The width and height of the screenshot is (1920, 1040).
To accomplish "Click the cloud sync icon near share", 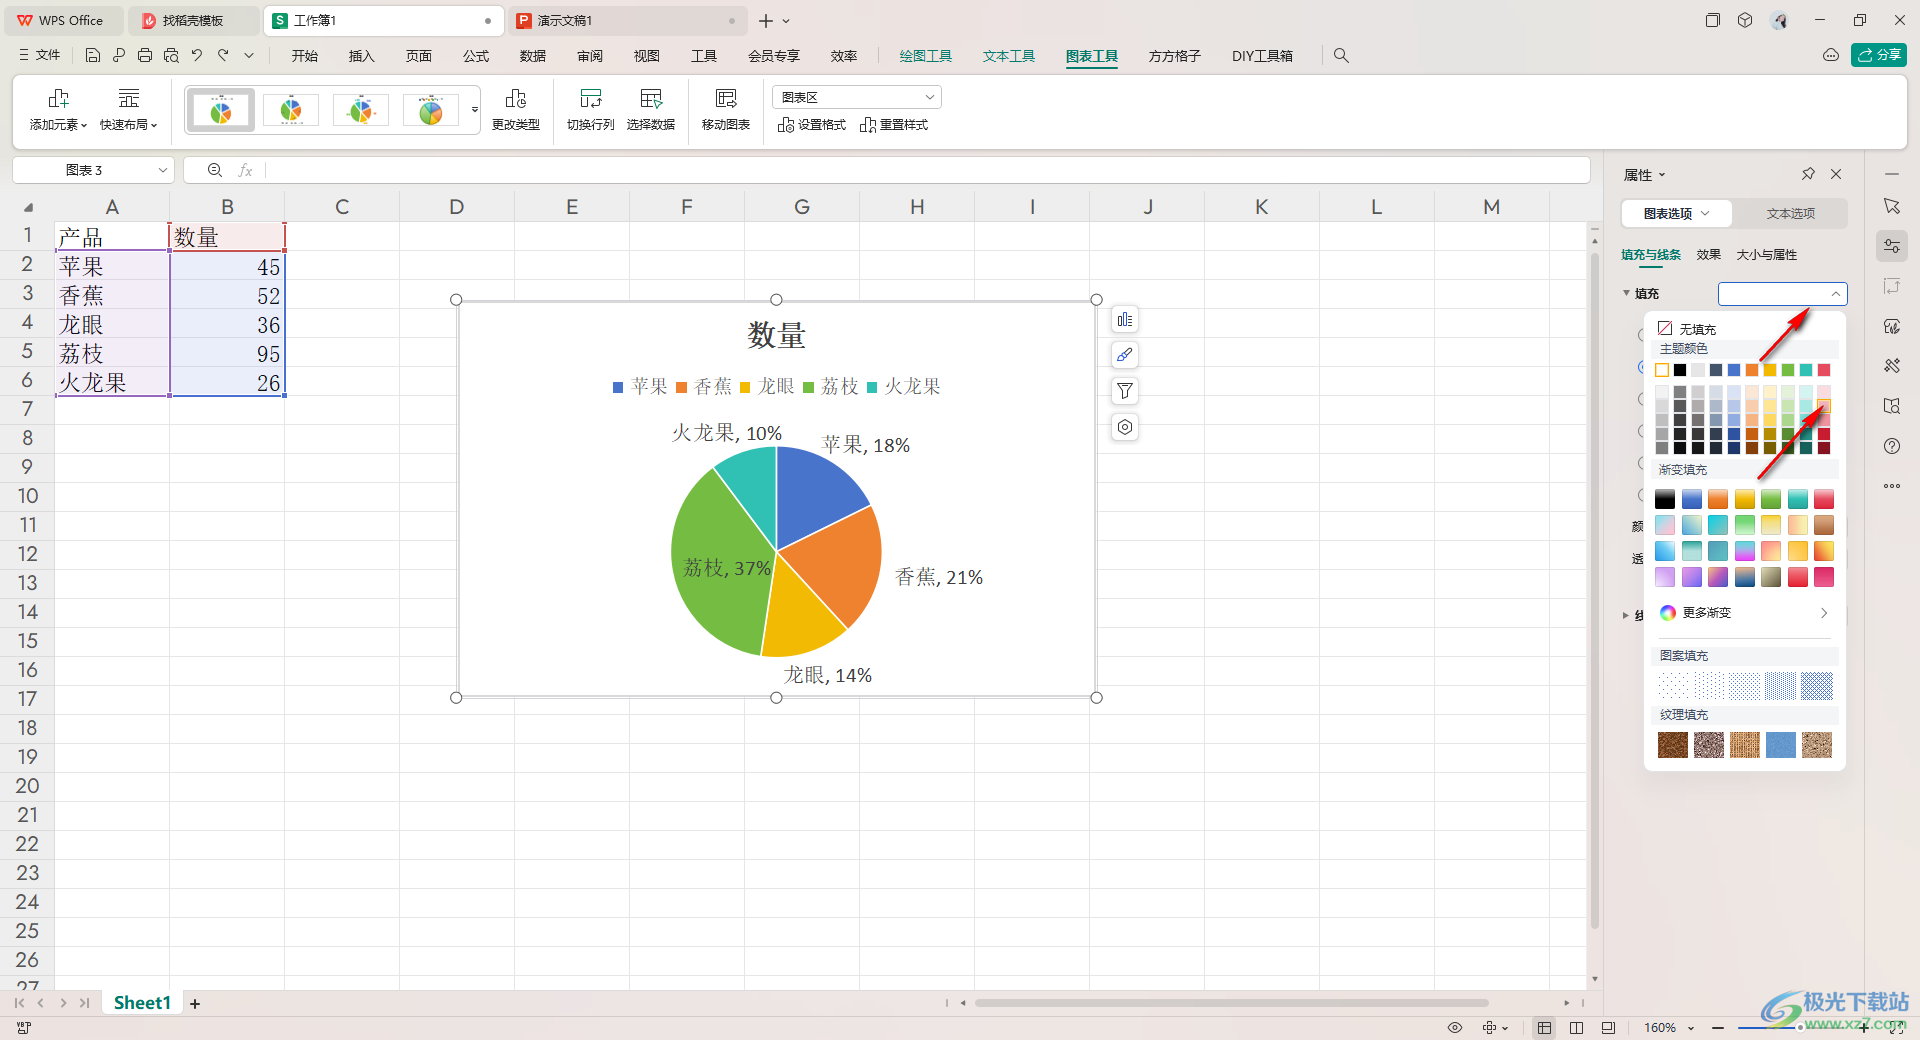I will [x=1831, y=55].
